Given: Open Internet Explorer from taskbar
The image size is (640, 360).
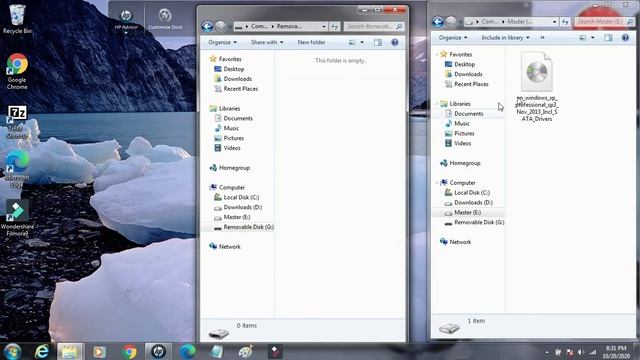Looking at the screenshot, I should coord(42,351).
